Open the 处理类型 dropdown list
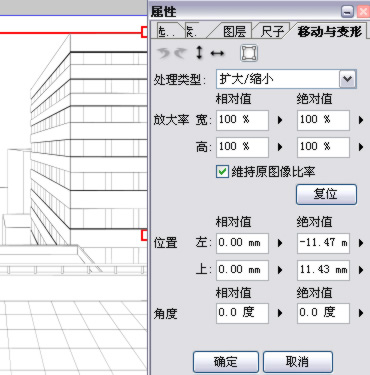 point(348,79)
